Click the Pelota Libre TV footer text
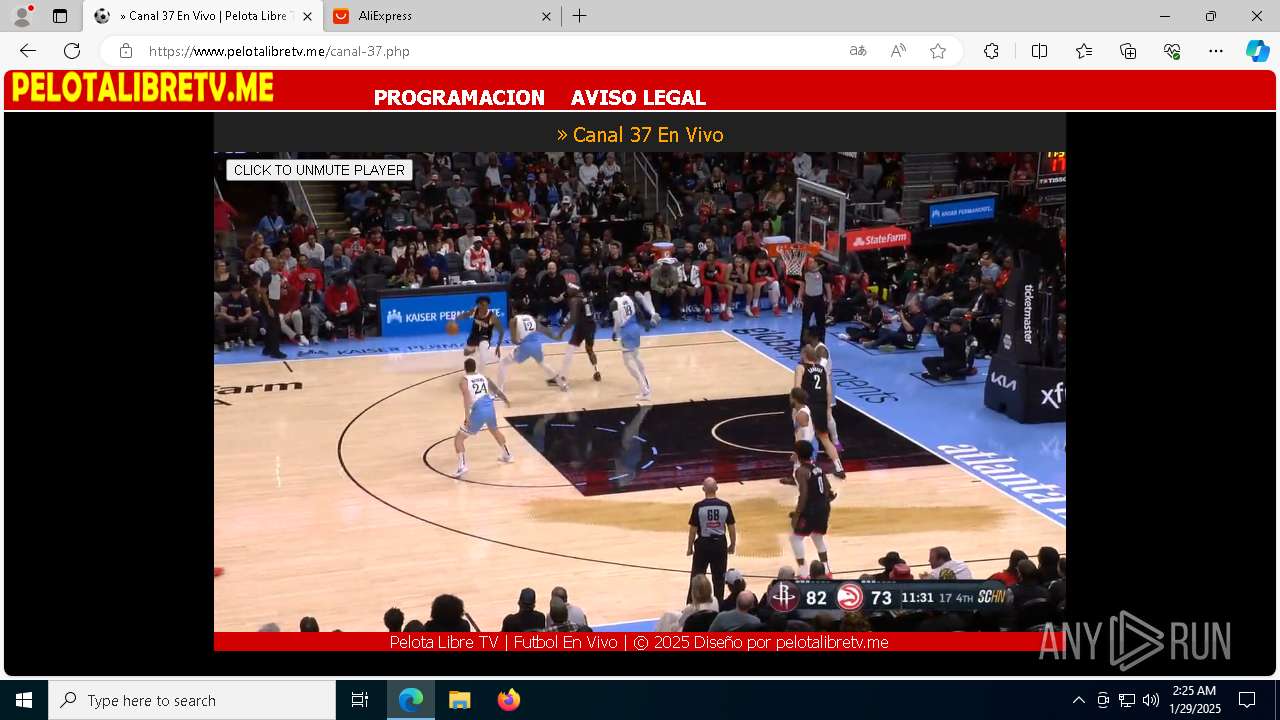This screenshot has height=720, width=1280. click(639, 642)
